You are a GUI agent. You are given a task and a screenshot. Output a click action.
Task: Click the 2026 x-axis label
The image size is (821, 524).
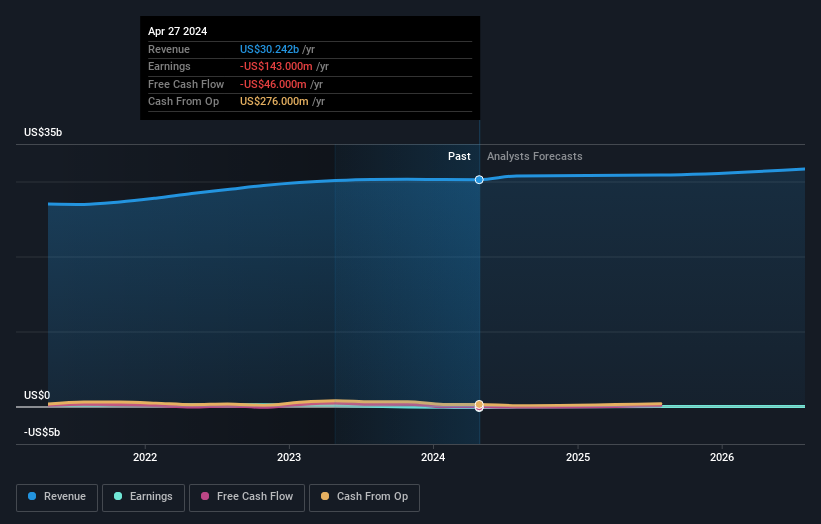(722, 457)
